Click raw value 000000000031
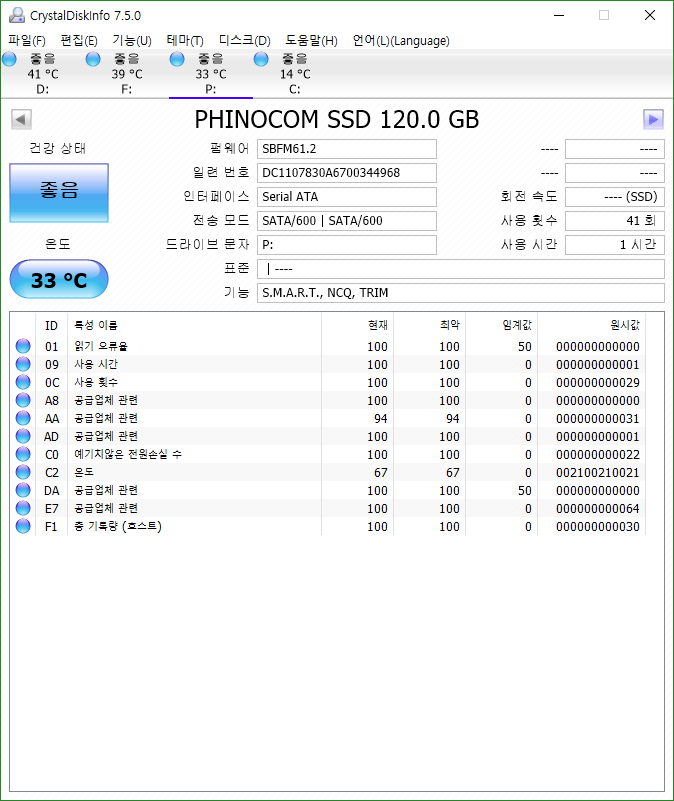This screenshot has width=674, height=801. click(x=597, y=419)
